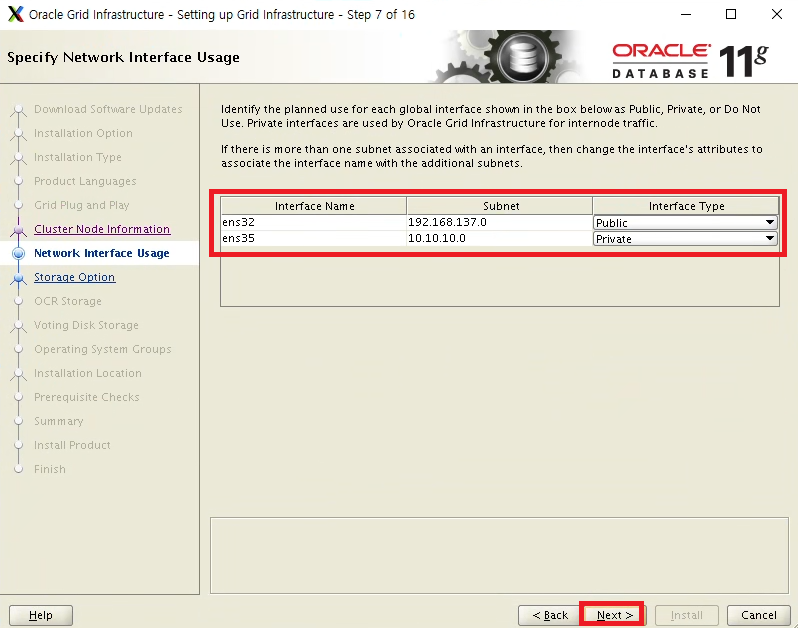Select the ens32 interface name cell
Viewport: 798px width, 628px height.
314,222
